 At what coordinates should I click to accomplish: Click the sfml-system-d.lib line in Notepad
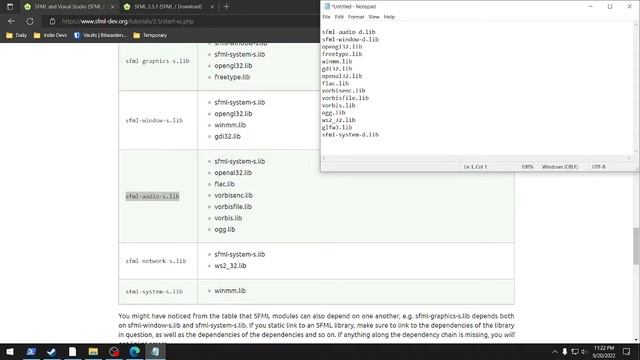click(x=350, y=135)
